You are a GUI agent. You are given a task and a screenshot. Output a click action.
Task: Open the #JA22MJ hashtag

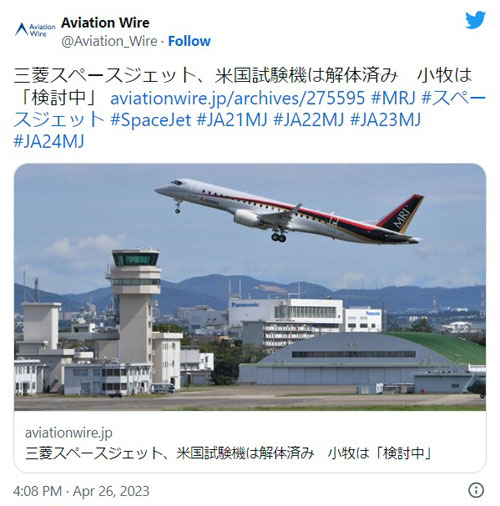click(308, 120)
